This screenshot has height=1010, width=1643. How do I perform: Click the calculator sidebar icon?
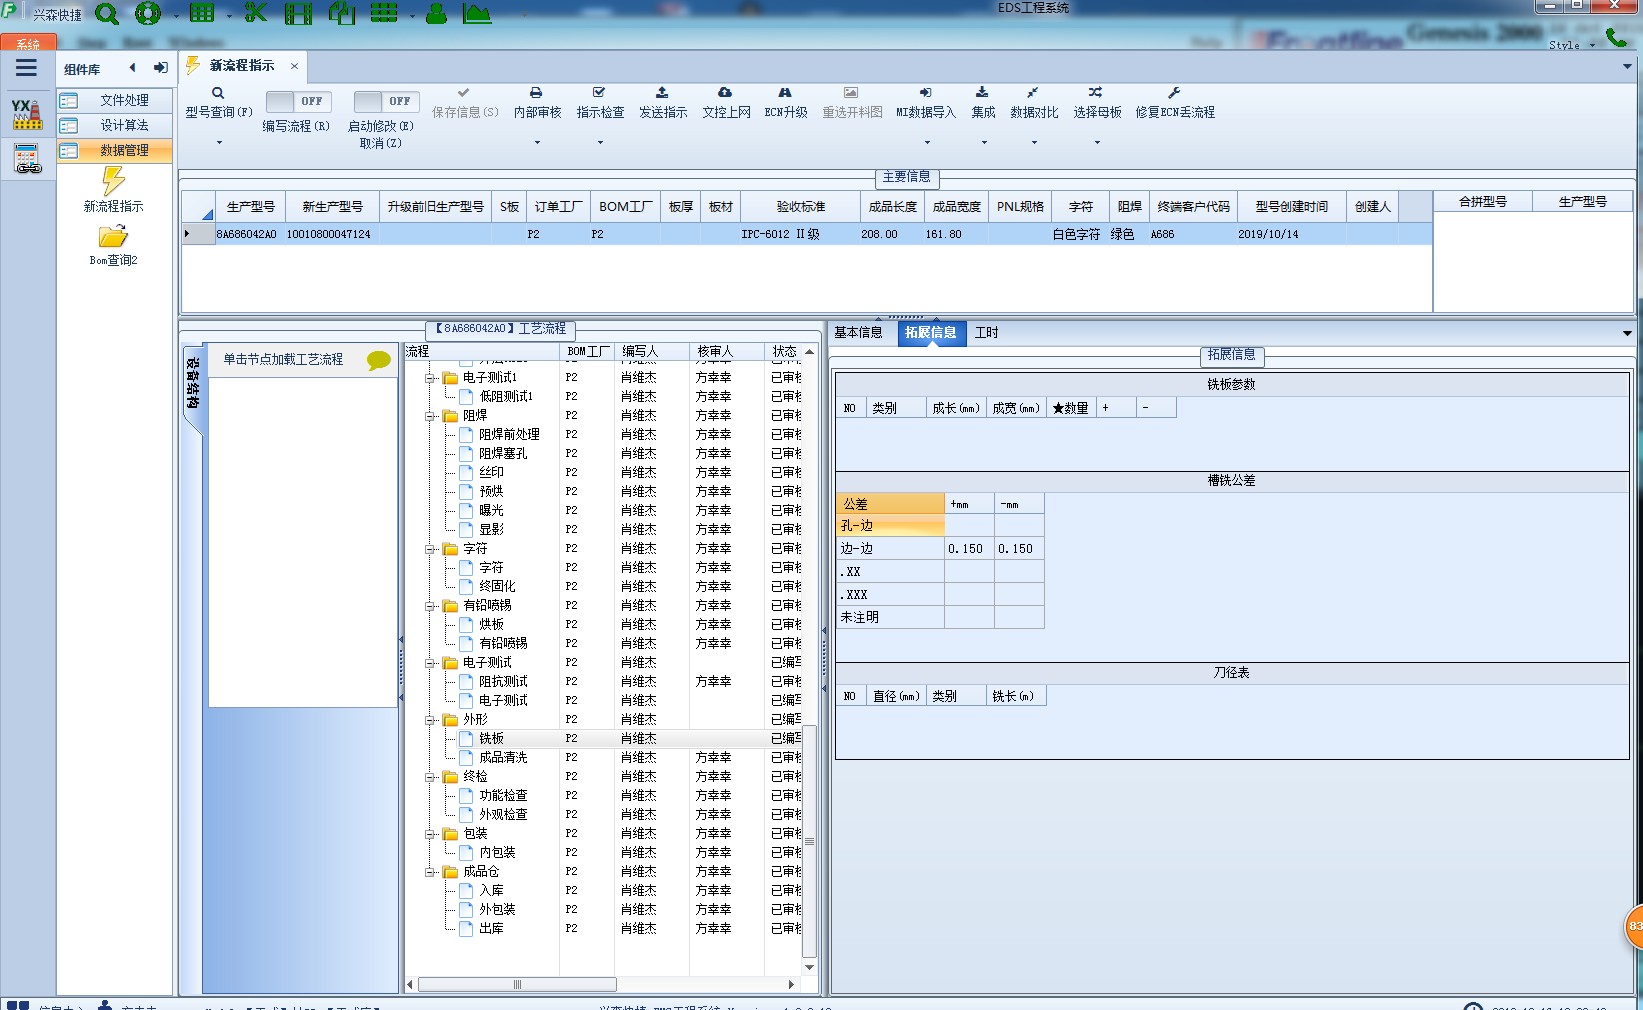pyautogui.click(x=27, y=159)
